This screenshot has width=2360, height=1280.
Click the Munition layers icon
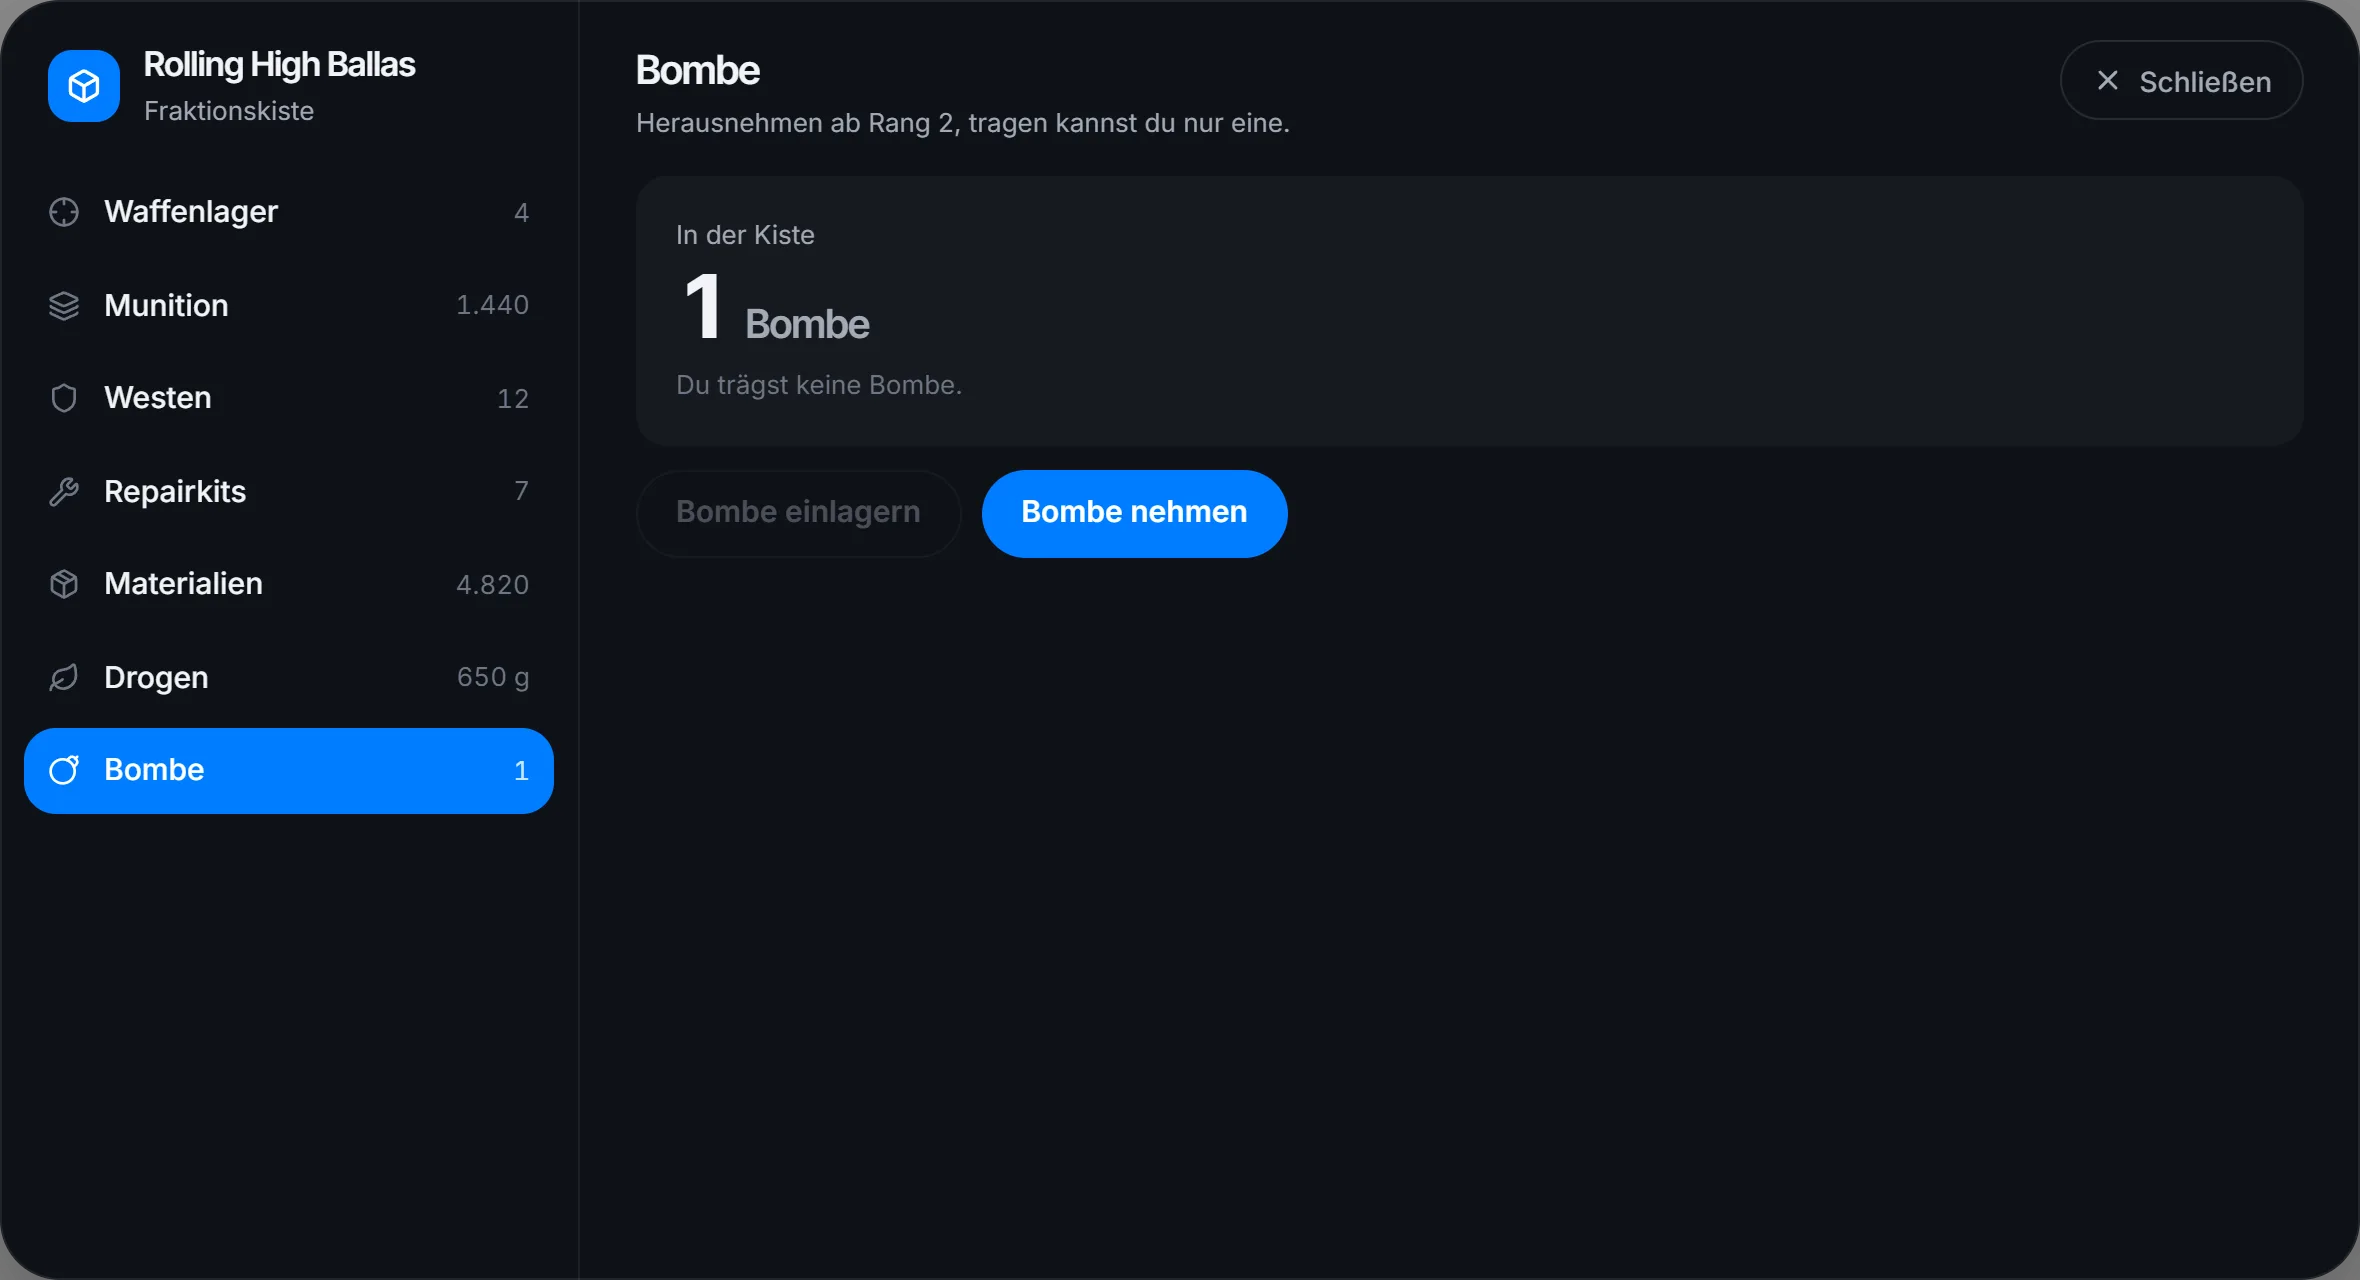(64, 305)
